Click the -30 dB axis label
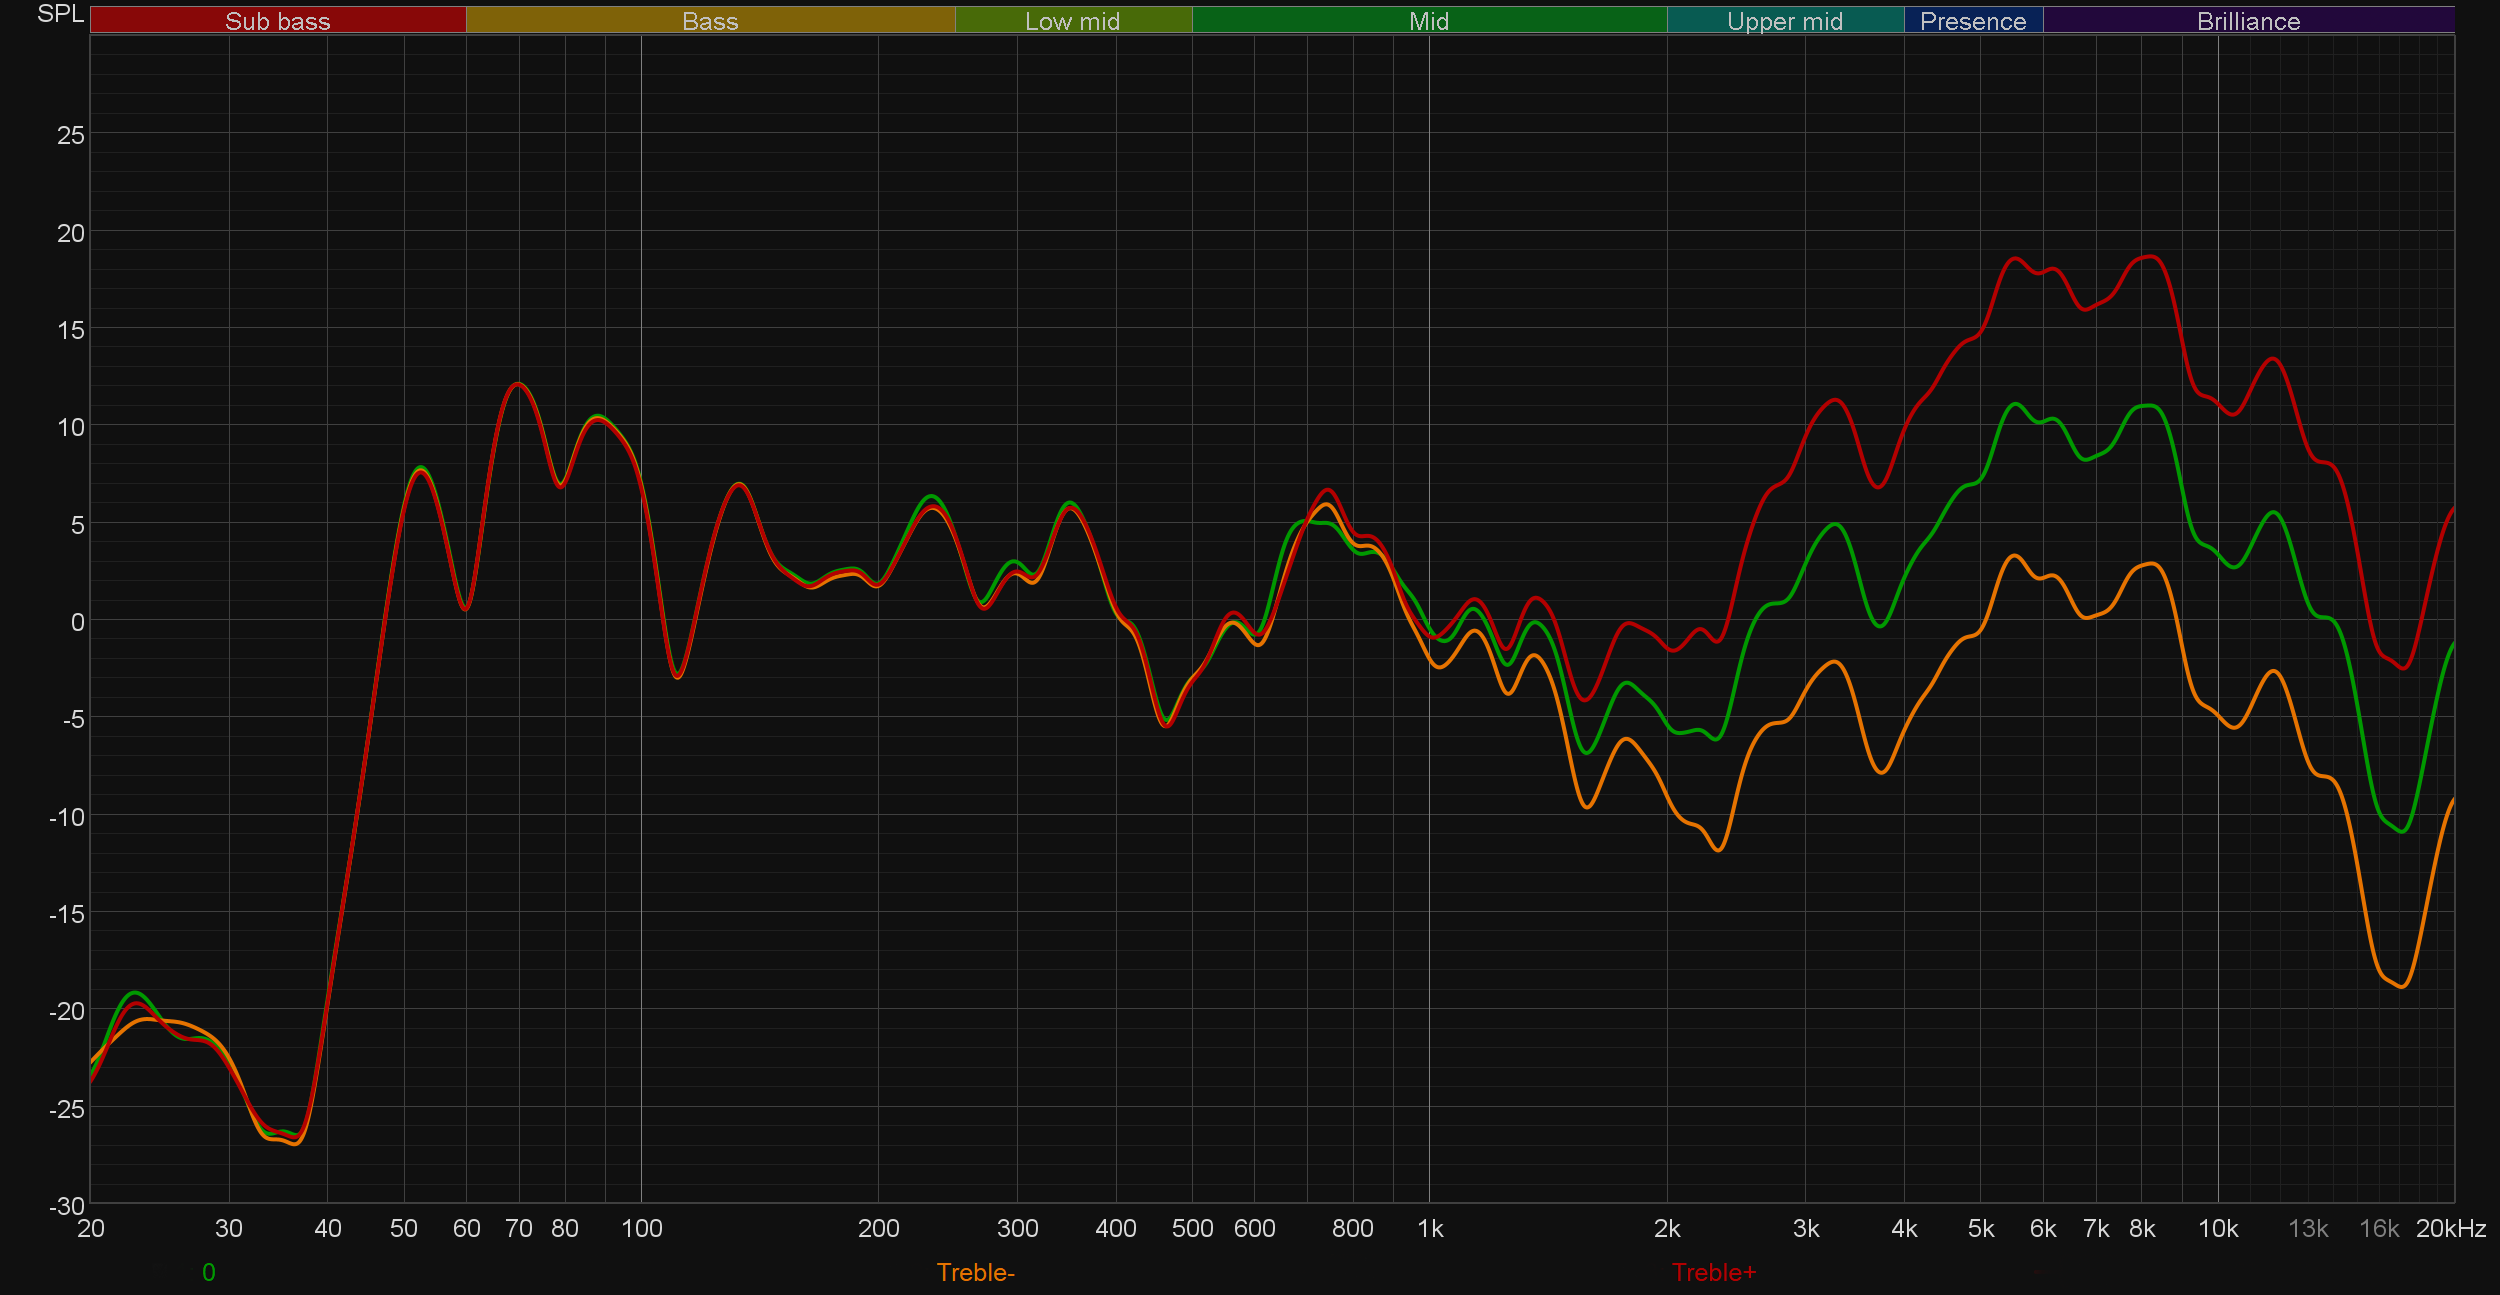Screen dimensions: 2500x1295 coord(66,1205)
